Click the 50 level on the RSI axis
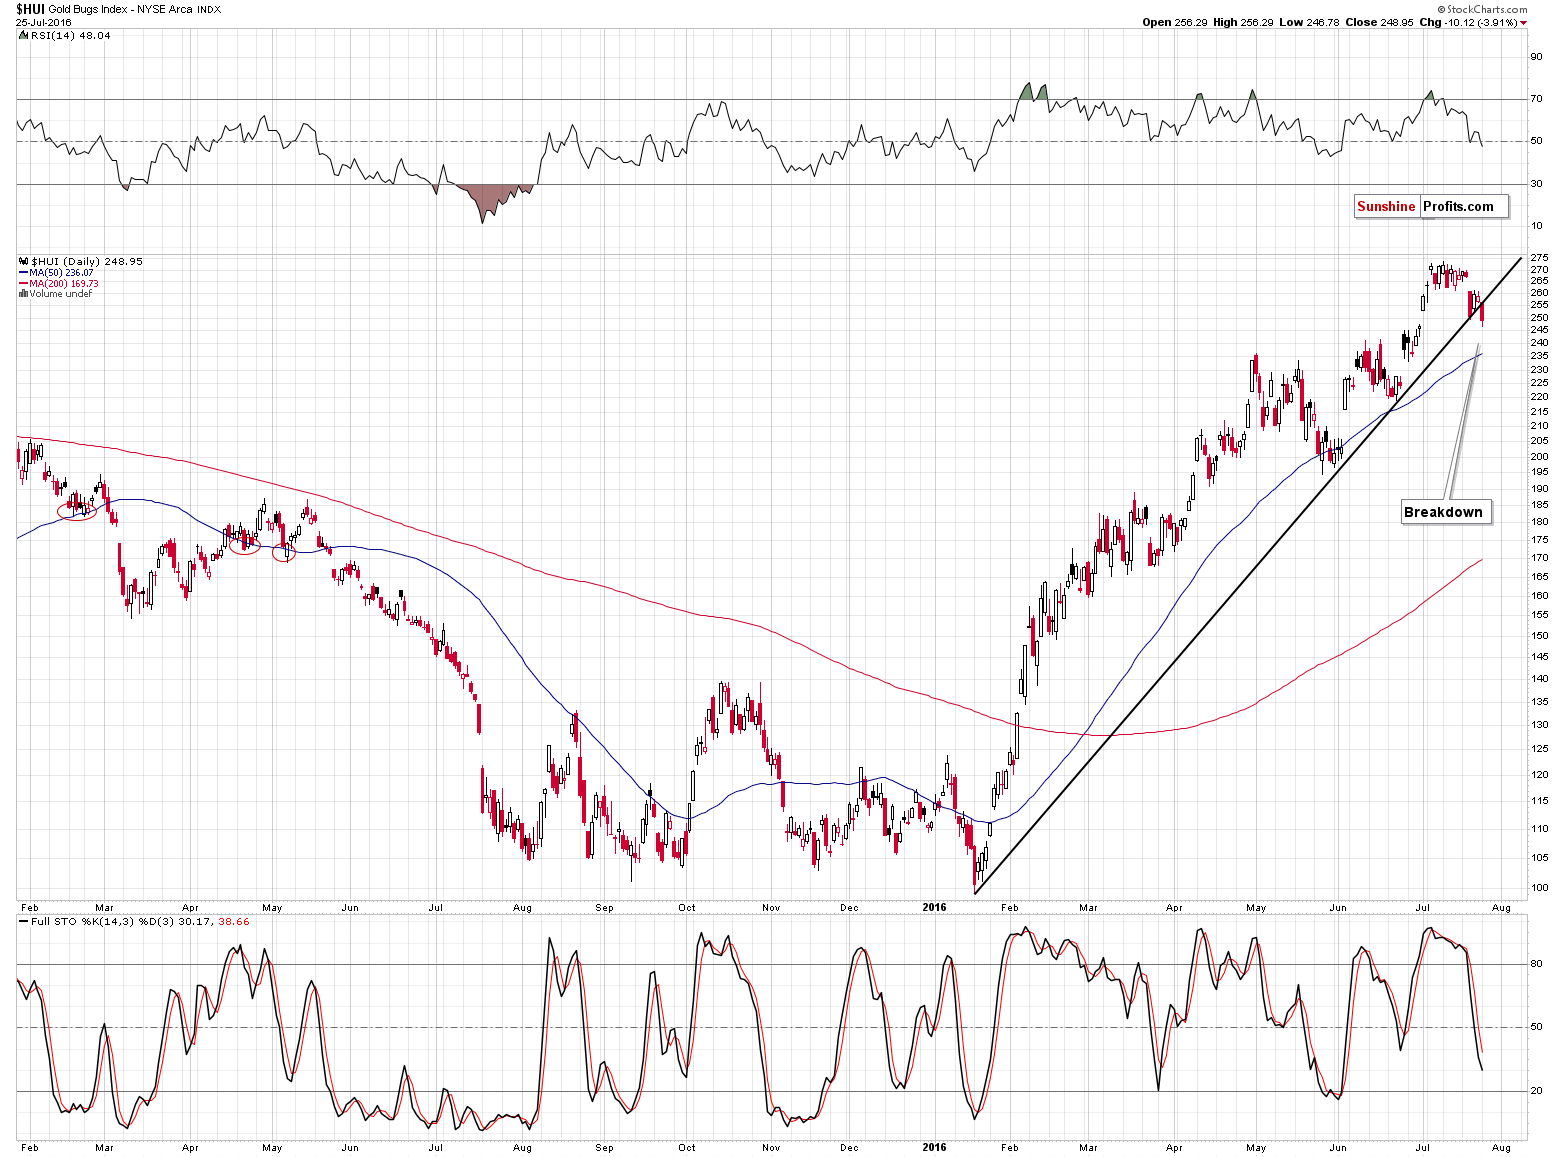Viewport: 1565px width, 1157px height. [1536, 141]
